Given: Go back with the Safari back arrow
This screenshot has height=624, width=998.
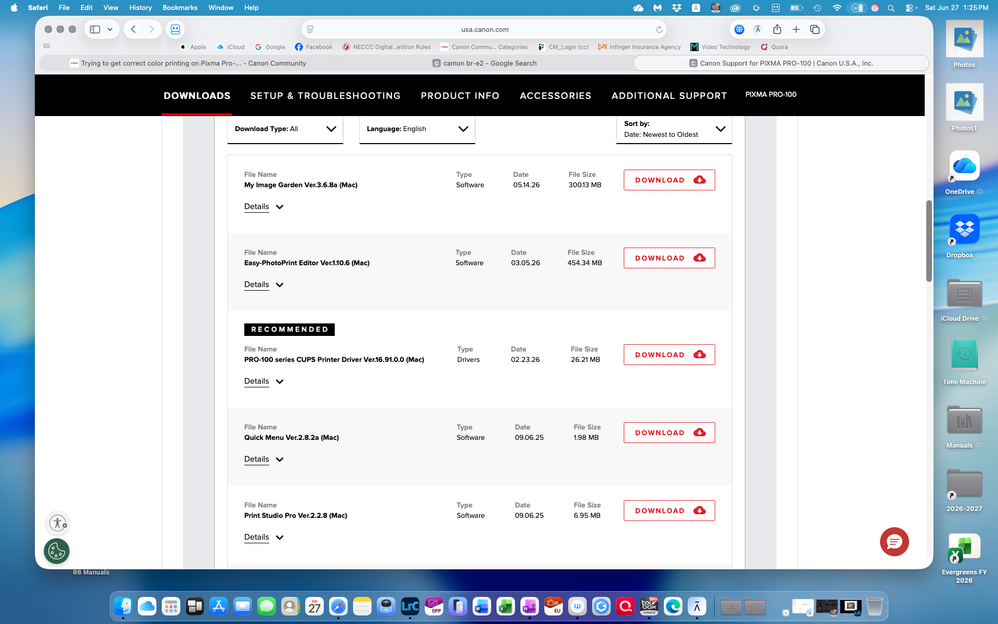Looking at the screenshot, I should 133,29.
